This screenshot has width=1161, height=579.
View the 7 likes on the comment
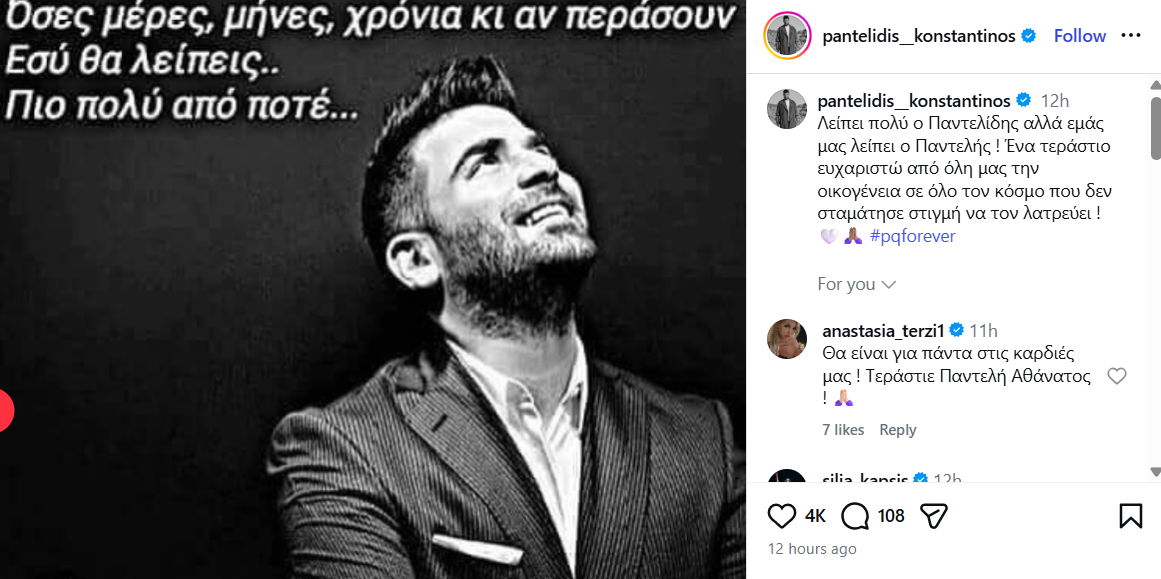pyautogui.click(x=842, y=430)
